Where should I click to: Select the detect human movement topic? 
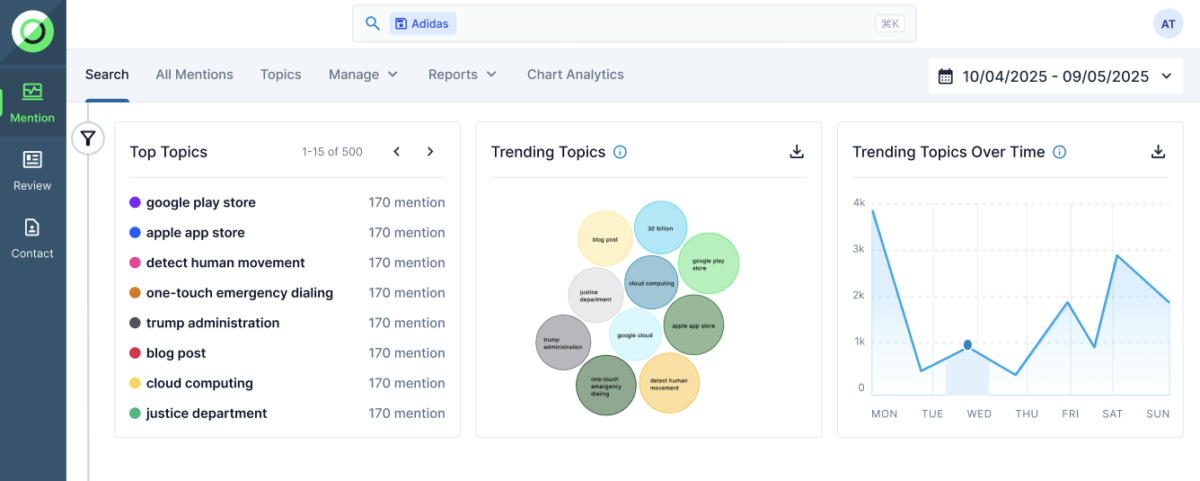287,262
